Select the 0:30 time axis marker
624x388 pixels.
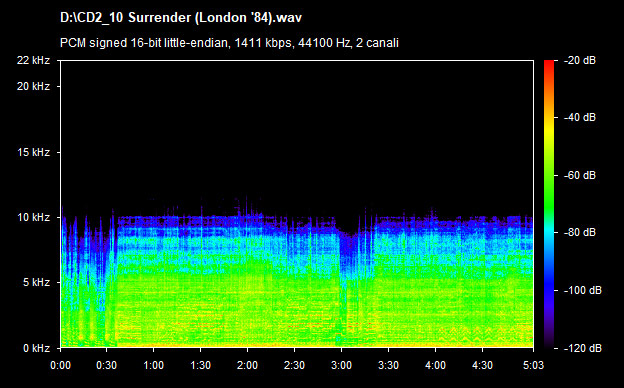click(x=107, y=365)
